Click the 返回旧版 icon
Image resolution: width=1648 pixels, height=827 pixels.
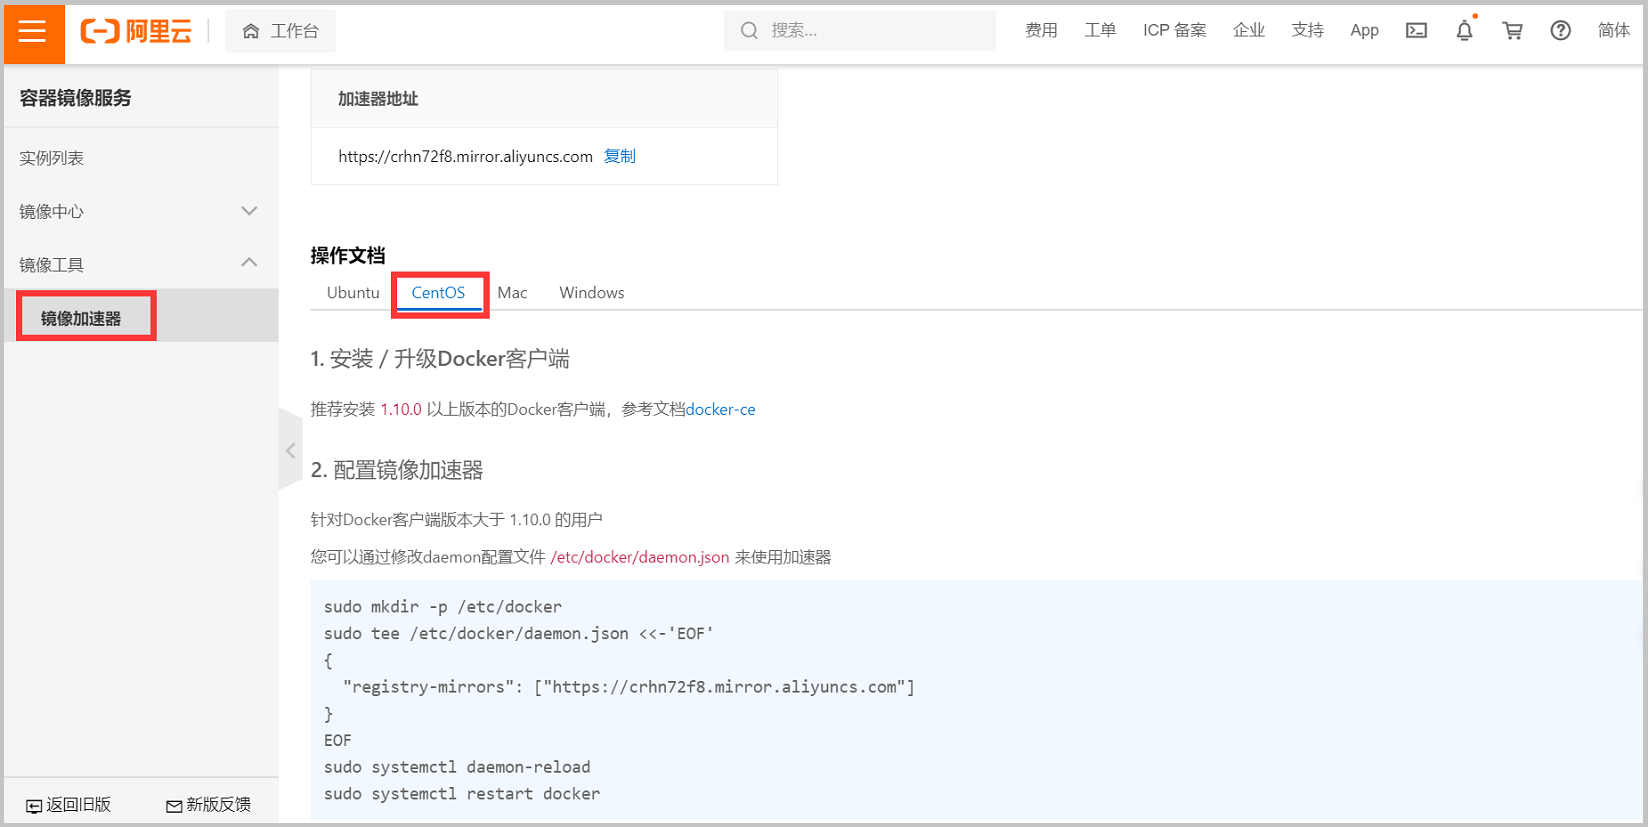click(x=33, y=806)
